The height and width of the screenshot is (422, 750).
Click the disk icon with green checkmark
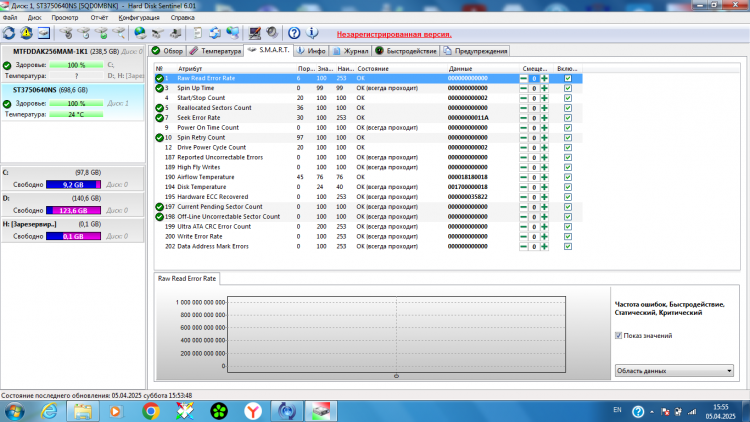(101, 33)
